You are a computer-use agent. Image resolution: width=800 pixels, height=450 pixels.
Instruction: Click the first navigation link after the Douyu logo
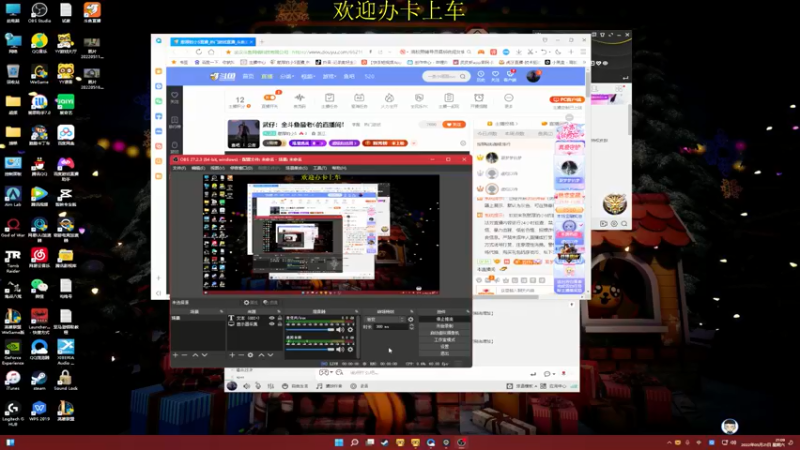[248, 76]
